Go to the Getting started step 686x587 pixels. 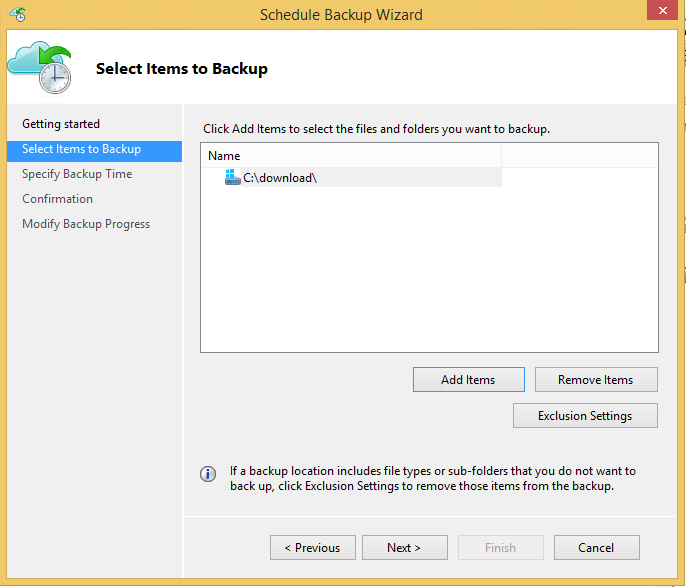coord(61,124)
